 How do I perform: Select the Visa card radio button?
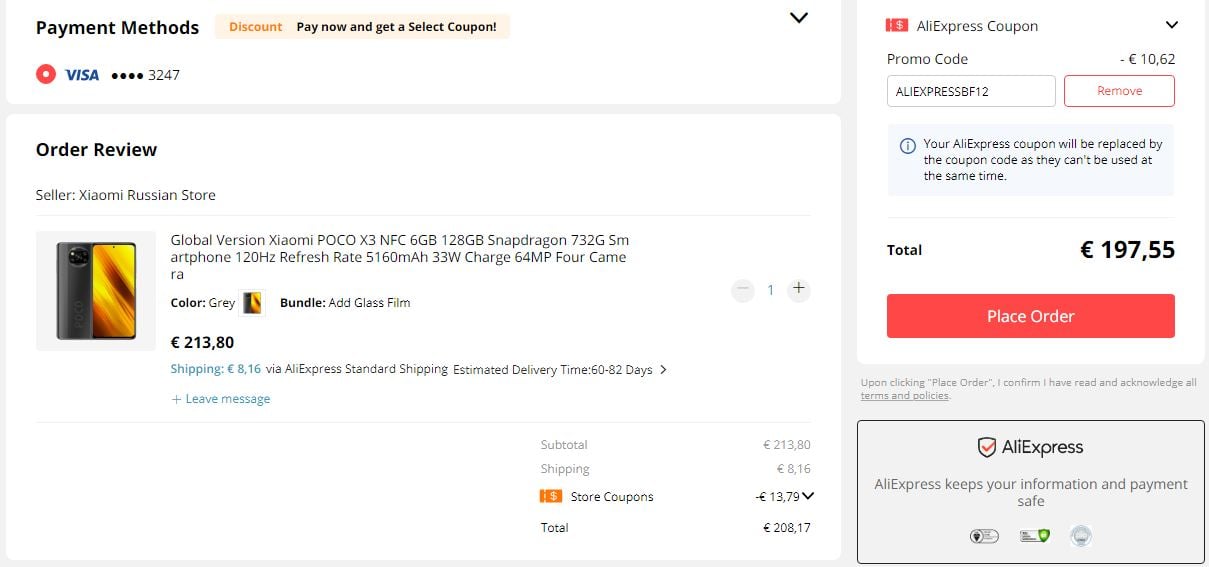(45, 74)
